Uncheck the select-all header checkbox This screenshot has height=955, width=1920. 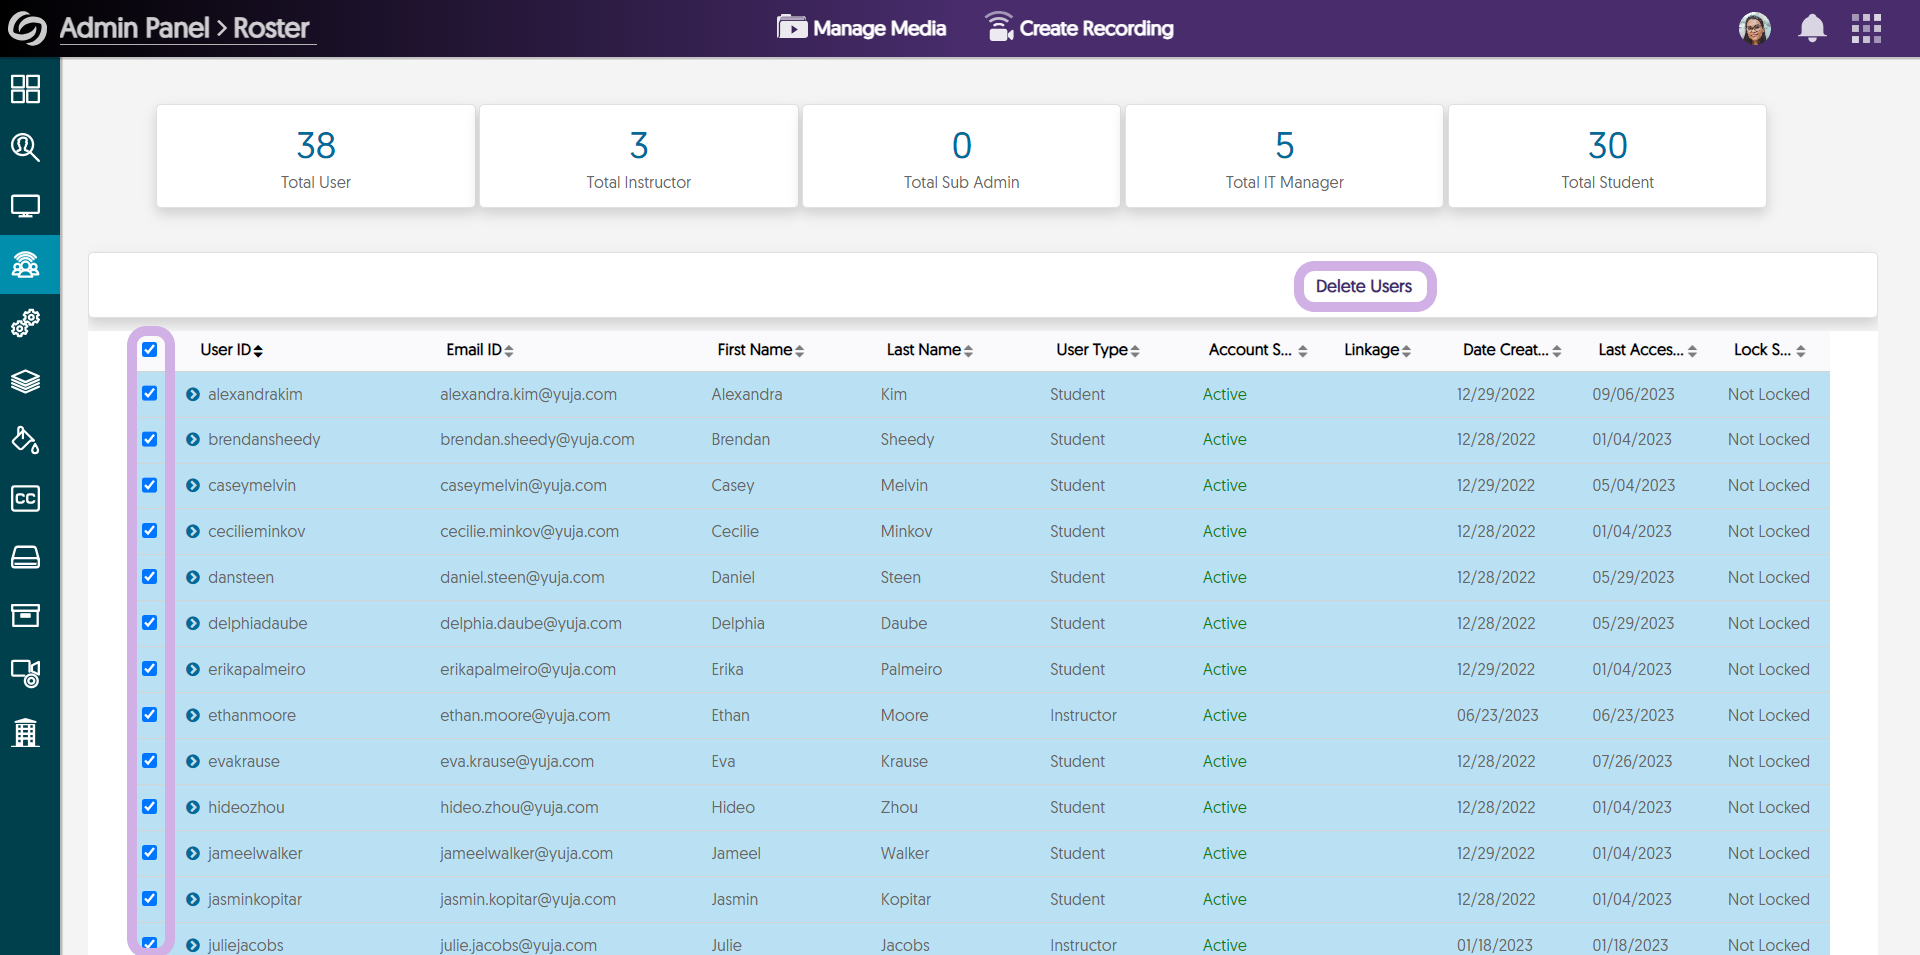[x=150, y=349]
